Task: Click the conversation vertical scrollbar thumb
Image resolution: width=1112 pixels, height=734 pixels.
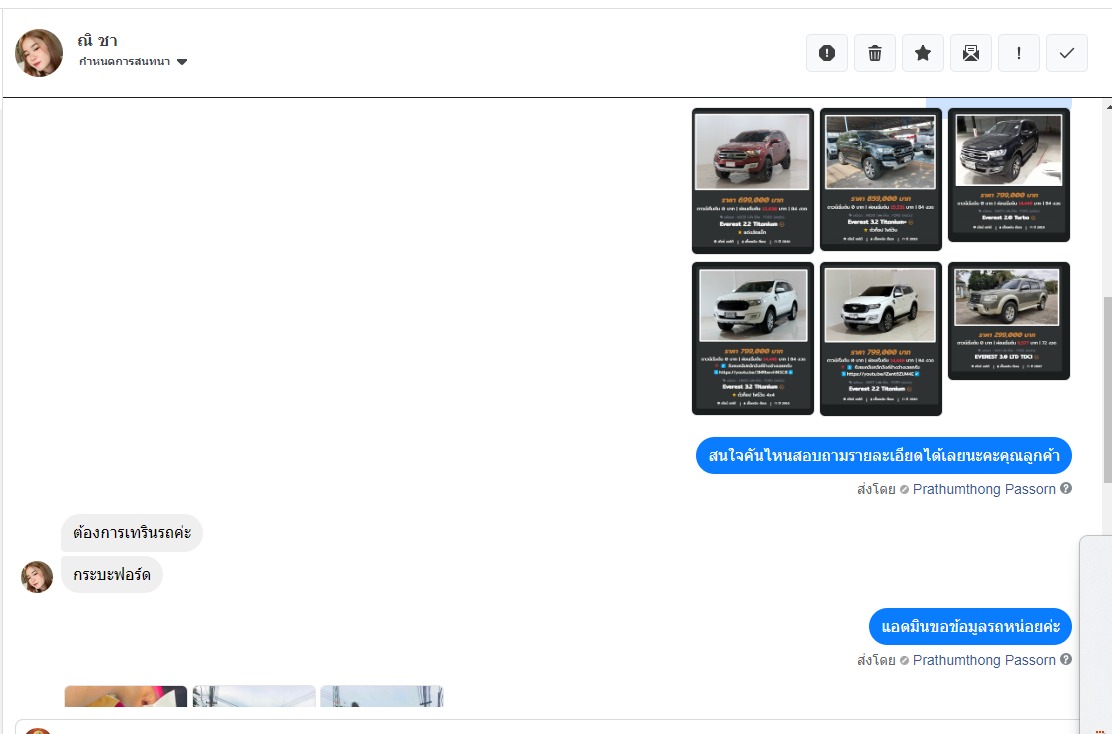Action: pos(1107,390)
